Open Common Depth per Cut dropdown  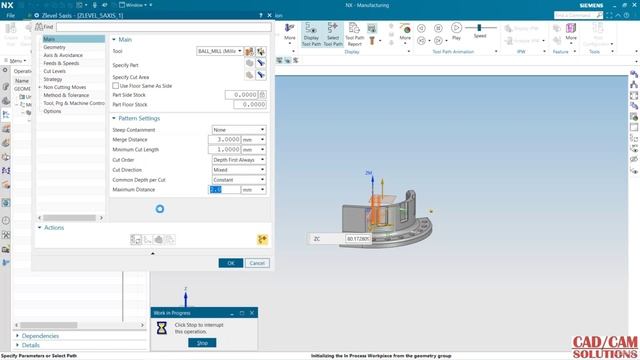239,180
